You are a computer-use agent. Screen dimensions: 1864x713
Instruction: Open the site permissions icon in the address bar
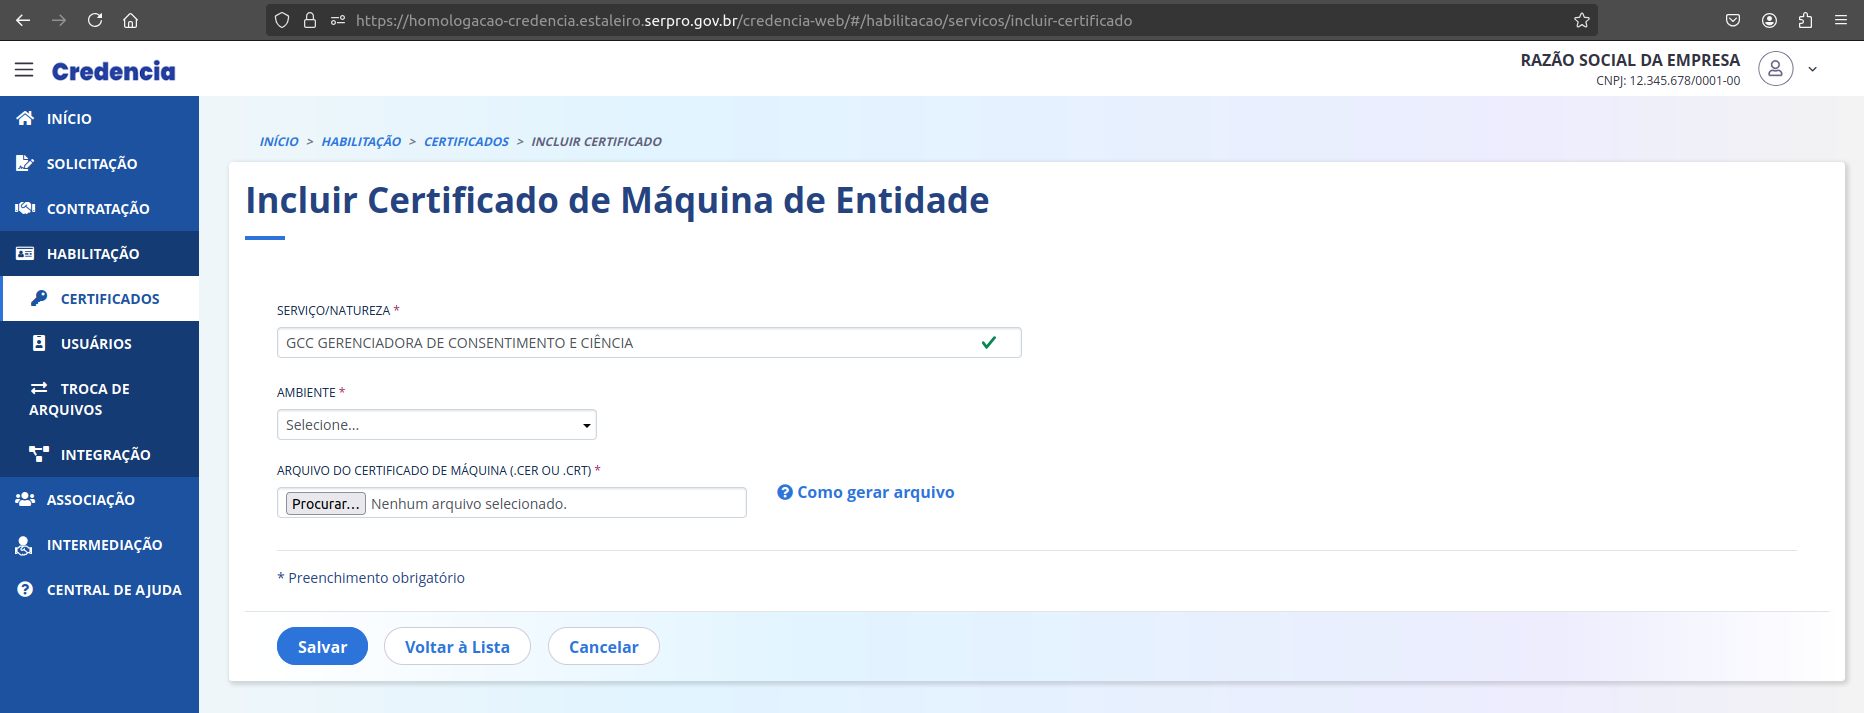click(338, 20)
